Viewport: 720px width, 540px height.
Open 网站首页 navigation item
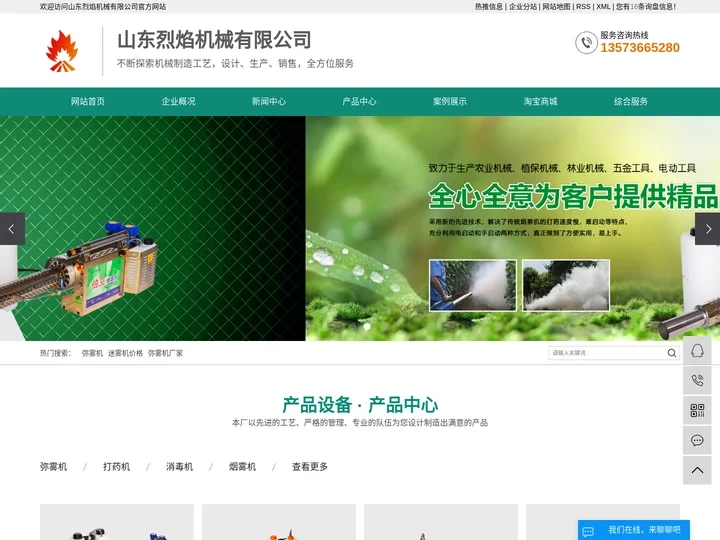click(x=88, y=101)
